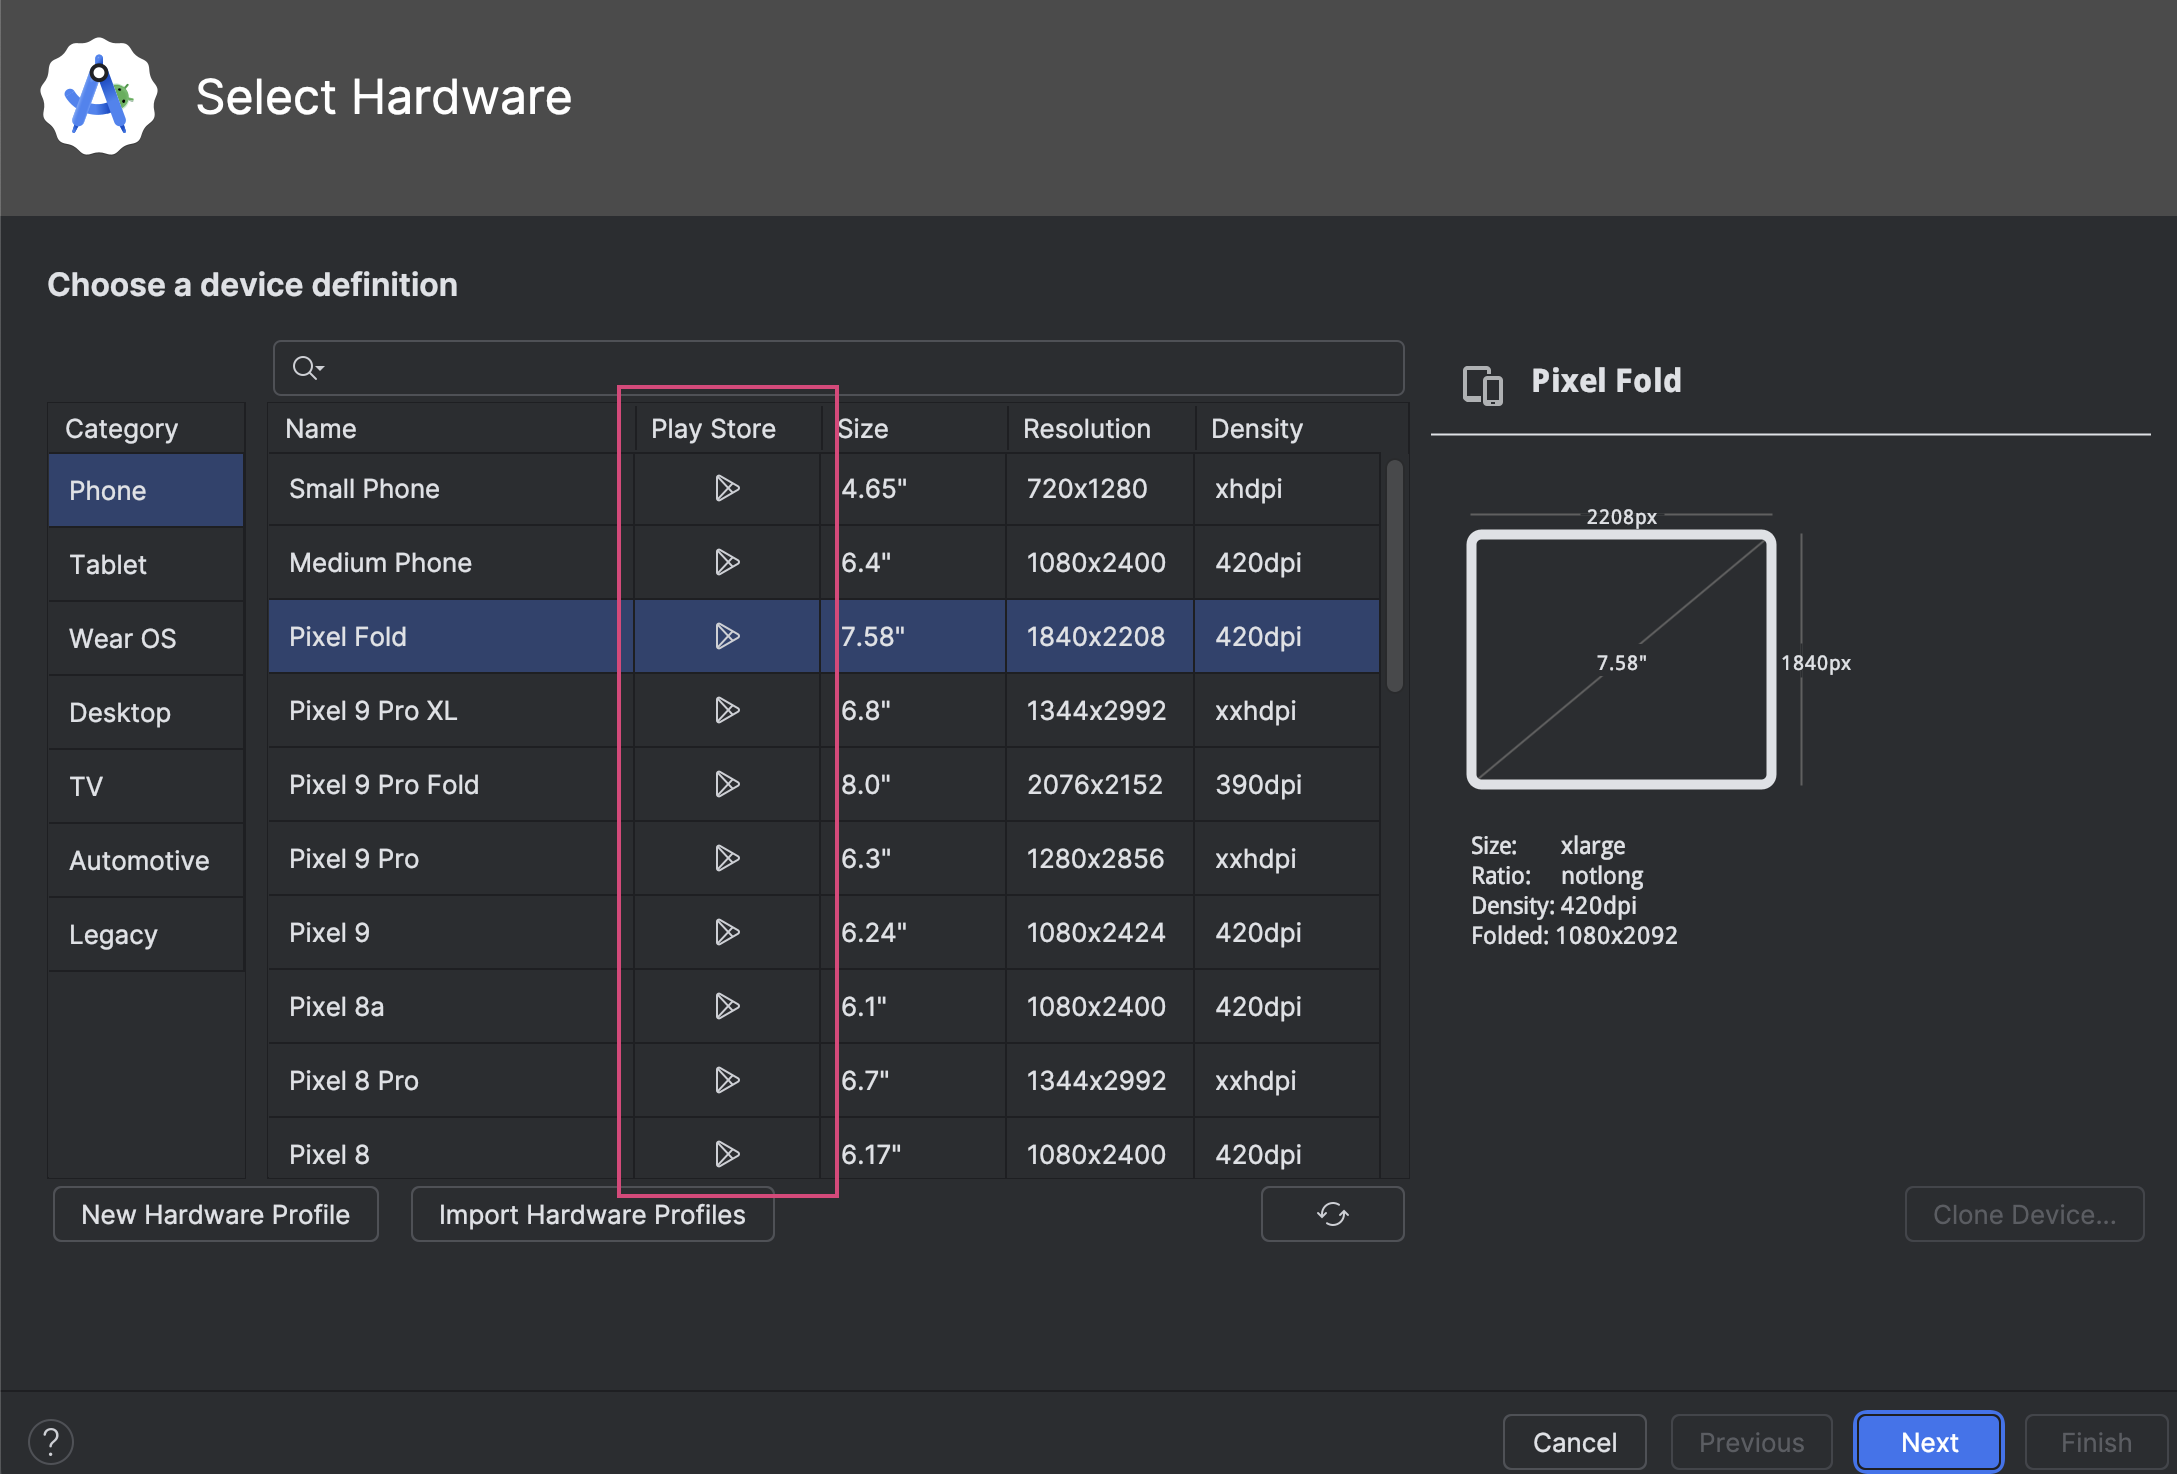The height and width of the screenshot is (1474, 2177).
Task: Click the help question mark icon
Action: 51,1441
